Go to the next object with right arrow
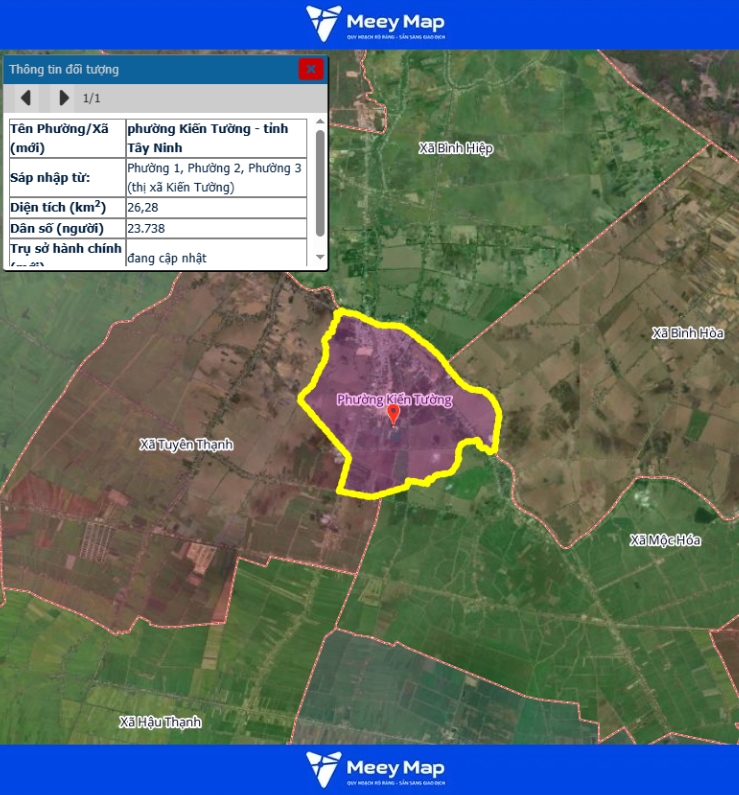Image resolution: width=739 pixels, height=795 pixels. pos(64,98)
